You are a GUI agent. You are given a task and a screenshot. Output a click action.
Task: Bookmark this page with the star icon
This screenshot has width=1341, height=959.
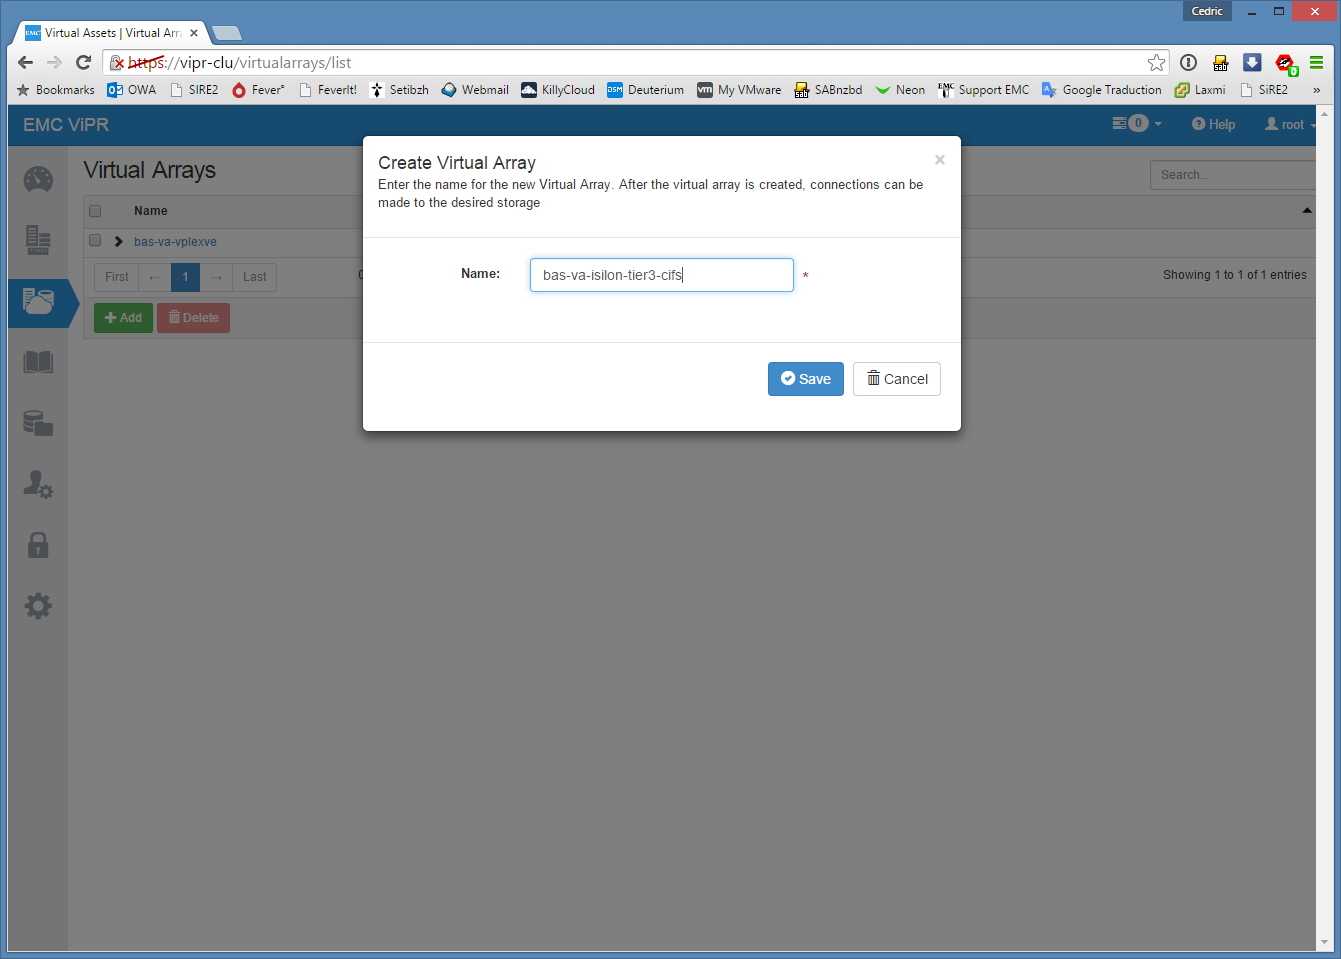point(1156,63)
